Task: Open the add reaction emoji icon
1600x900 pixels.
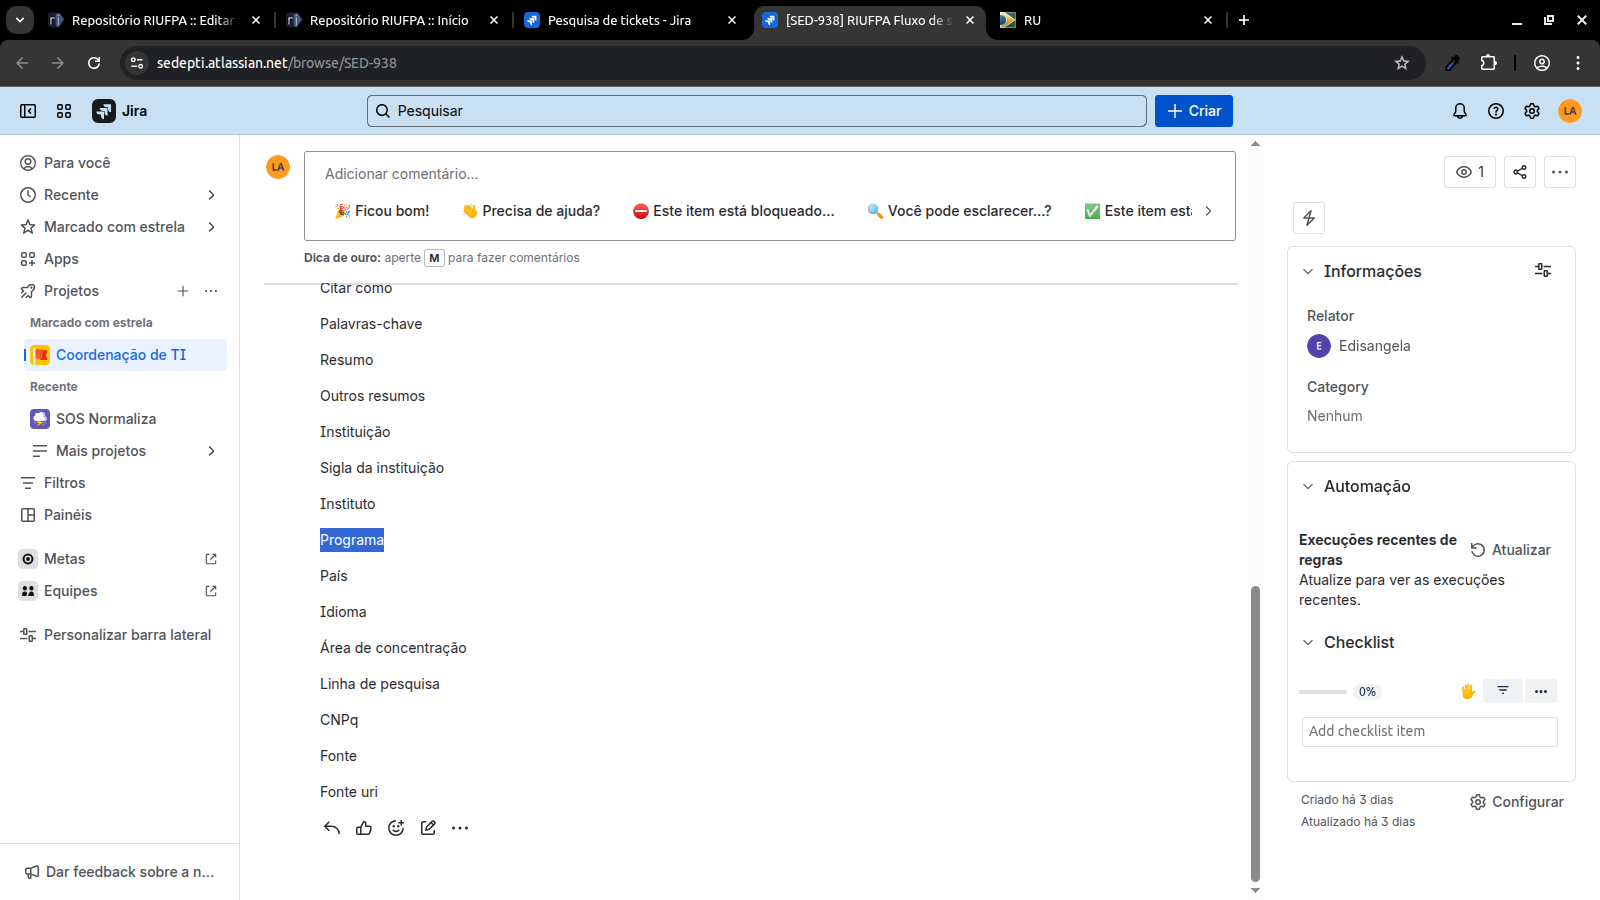Action: click(396, 828)
